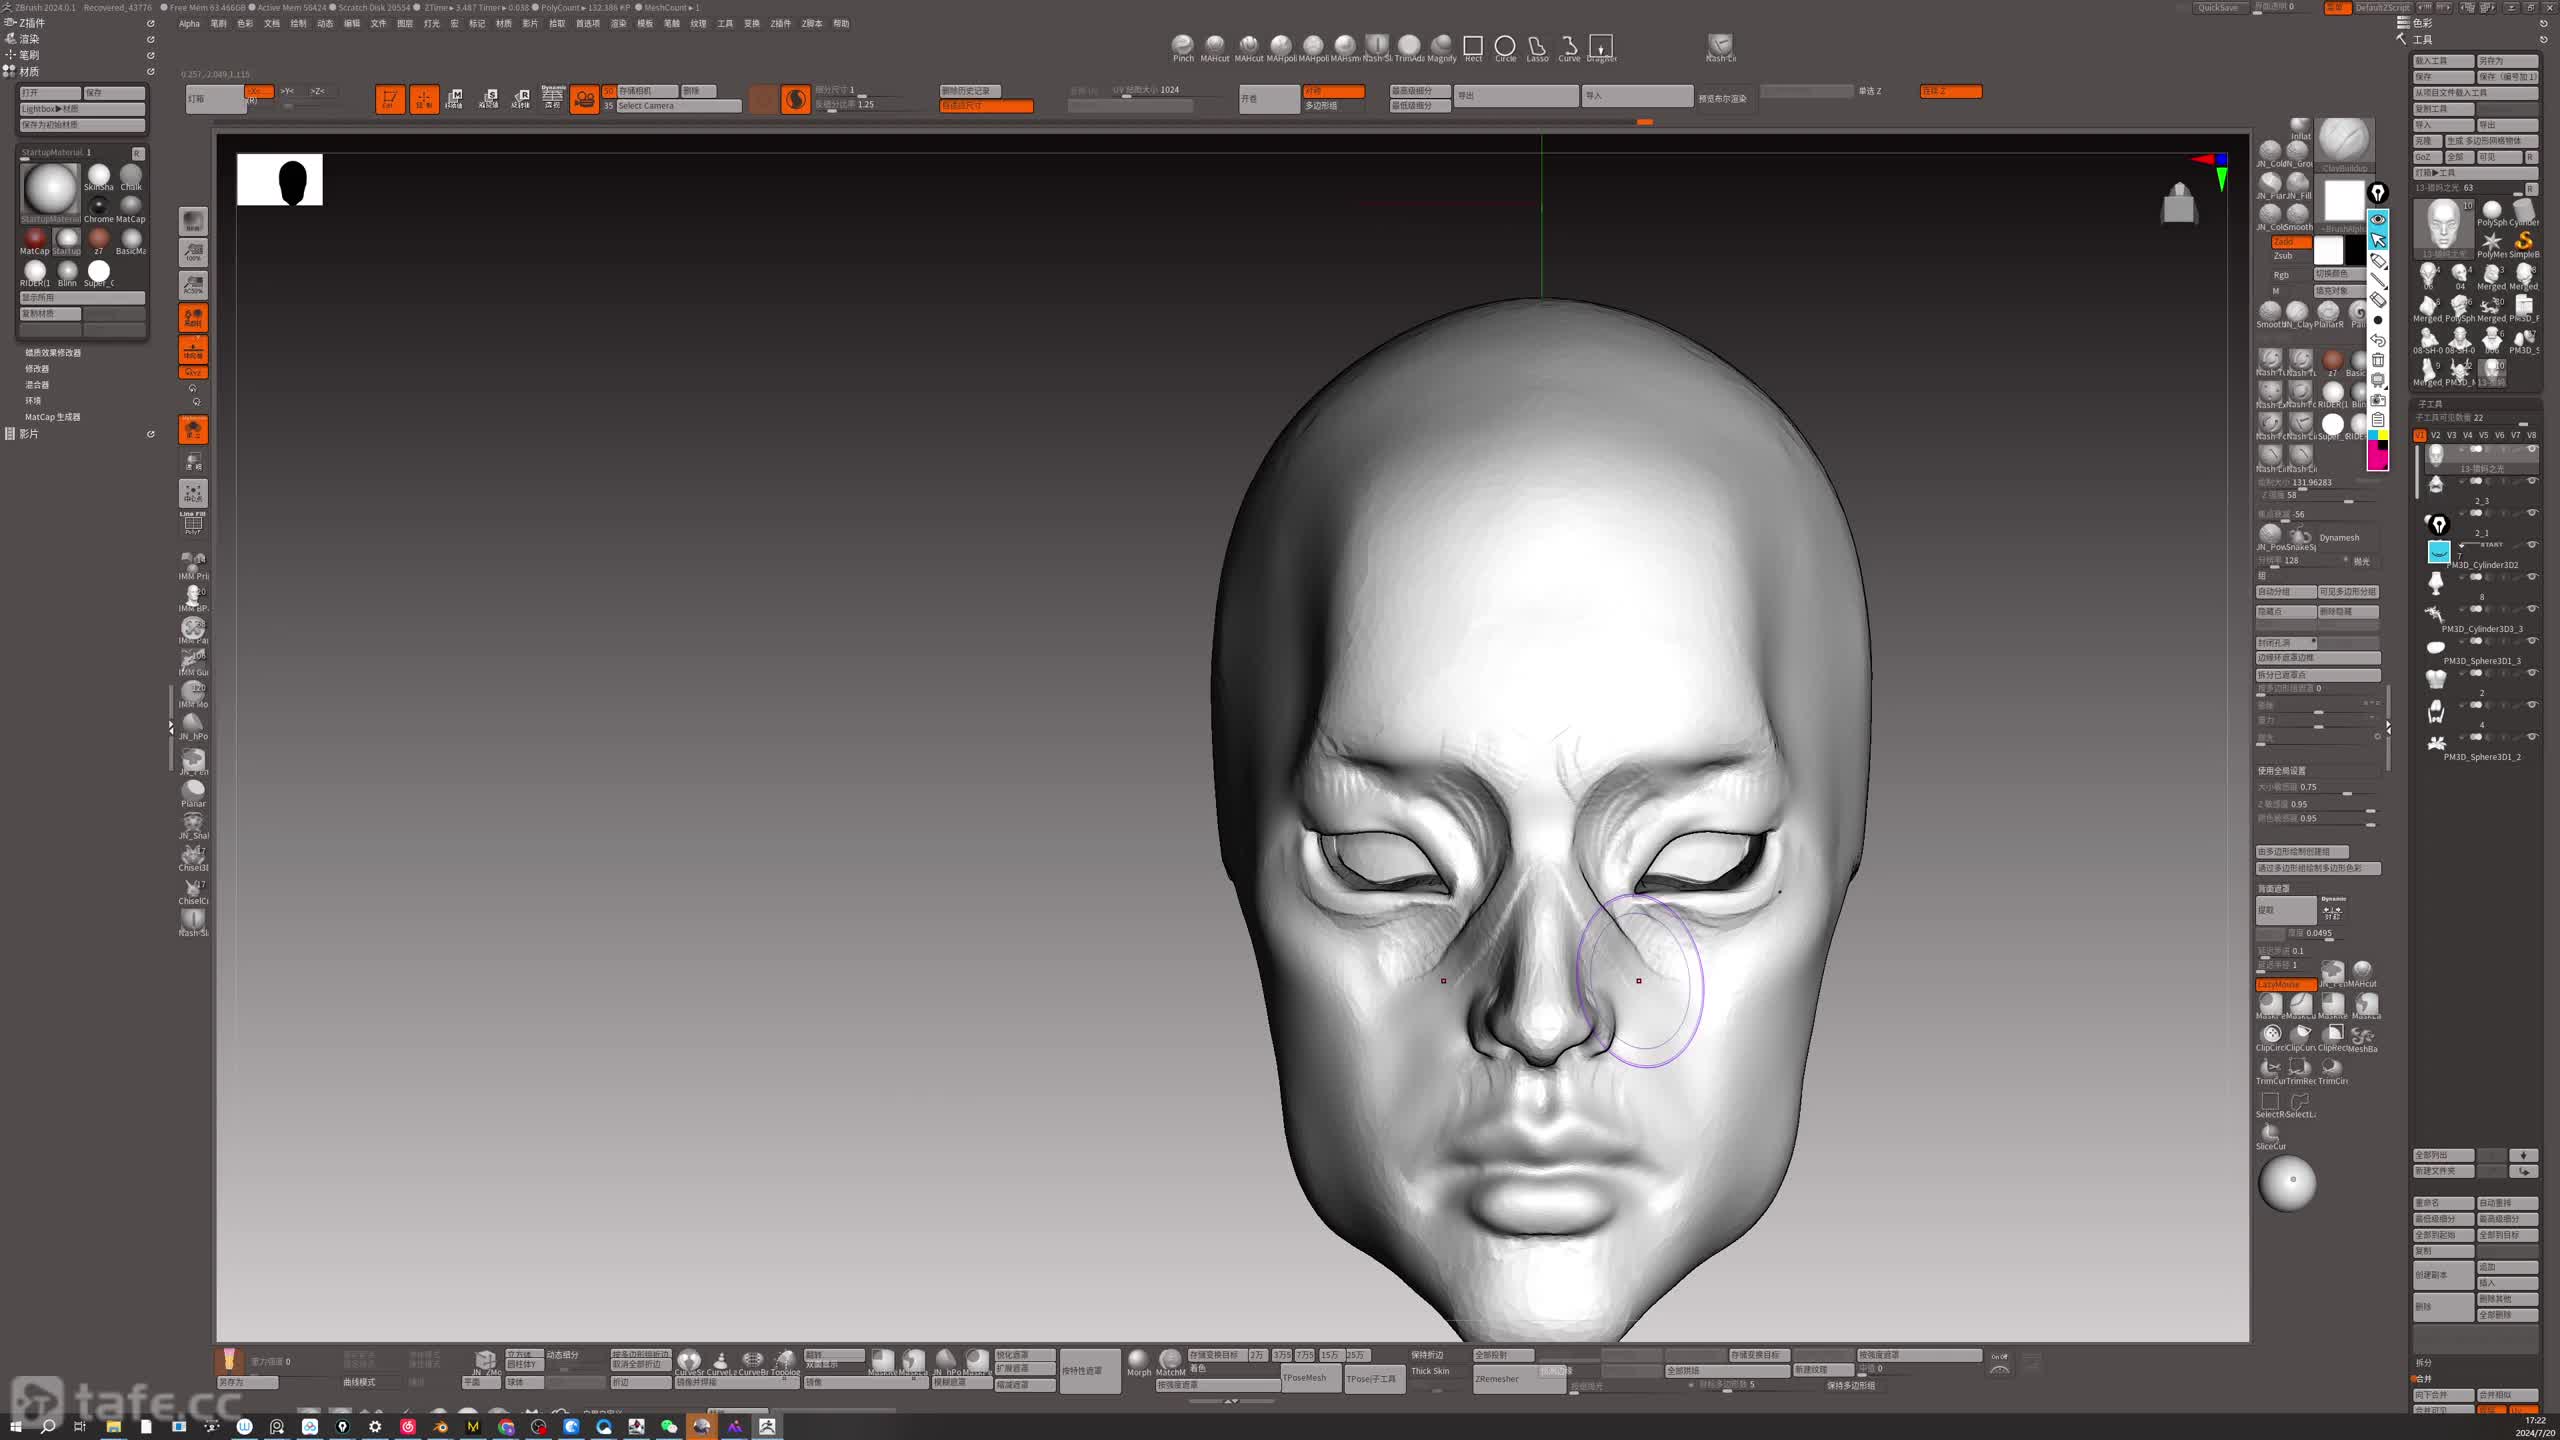Pick the Circle stroke shape icon
This screenshot has height=1440, width=2560.
(x=1504, y=46)
